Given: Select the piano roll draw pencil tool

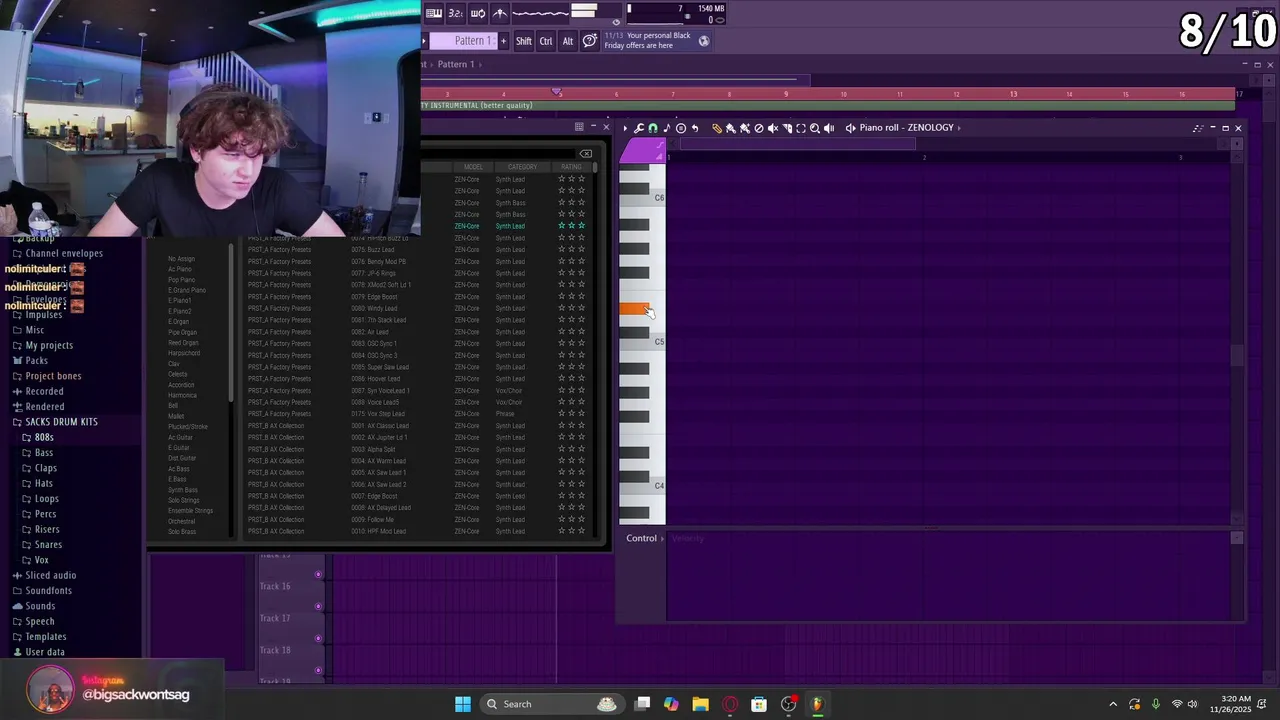Looking at the screenshot, I should tap(717, 128).
